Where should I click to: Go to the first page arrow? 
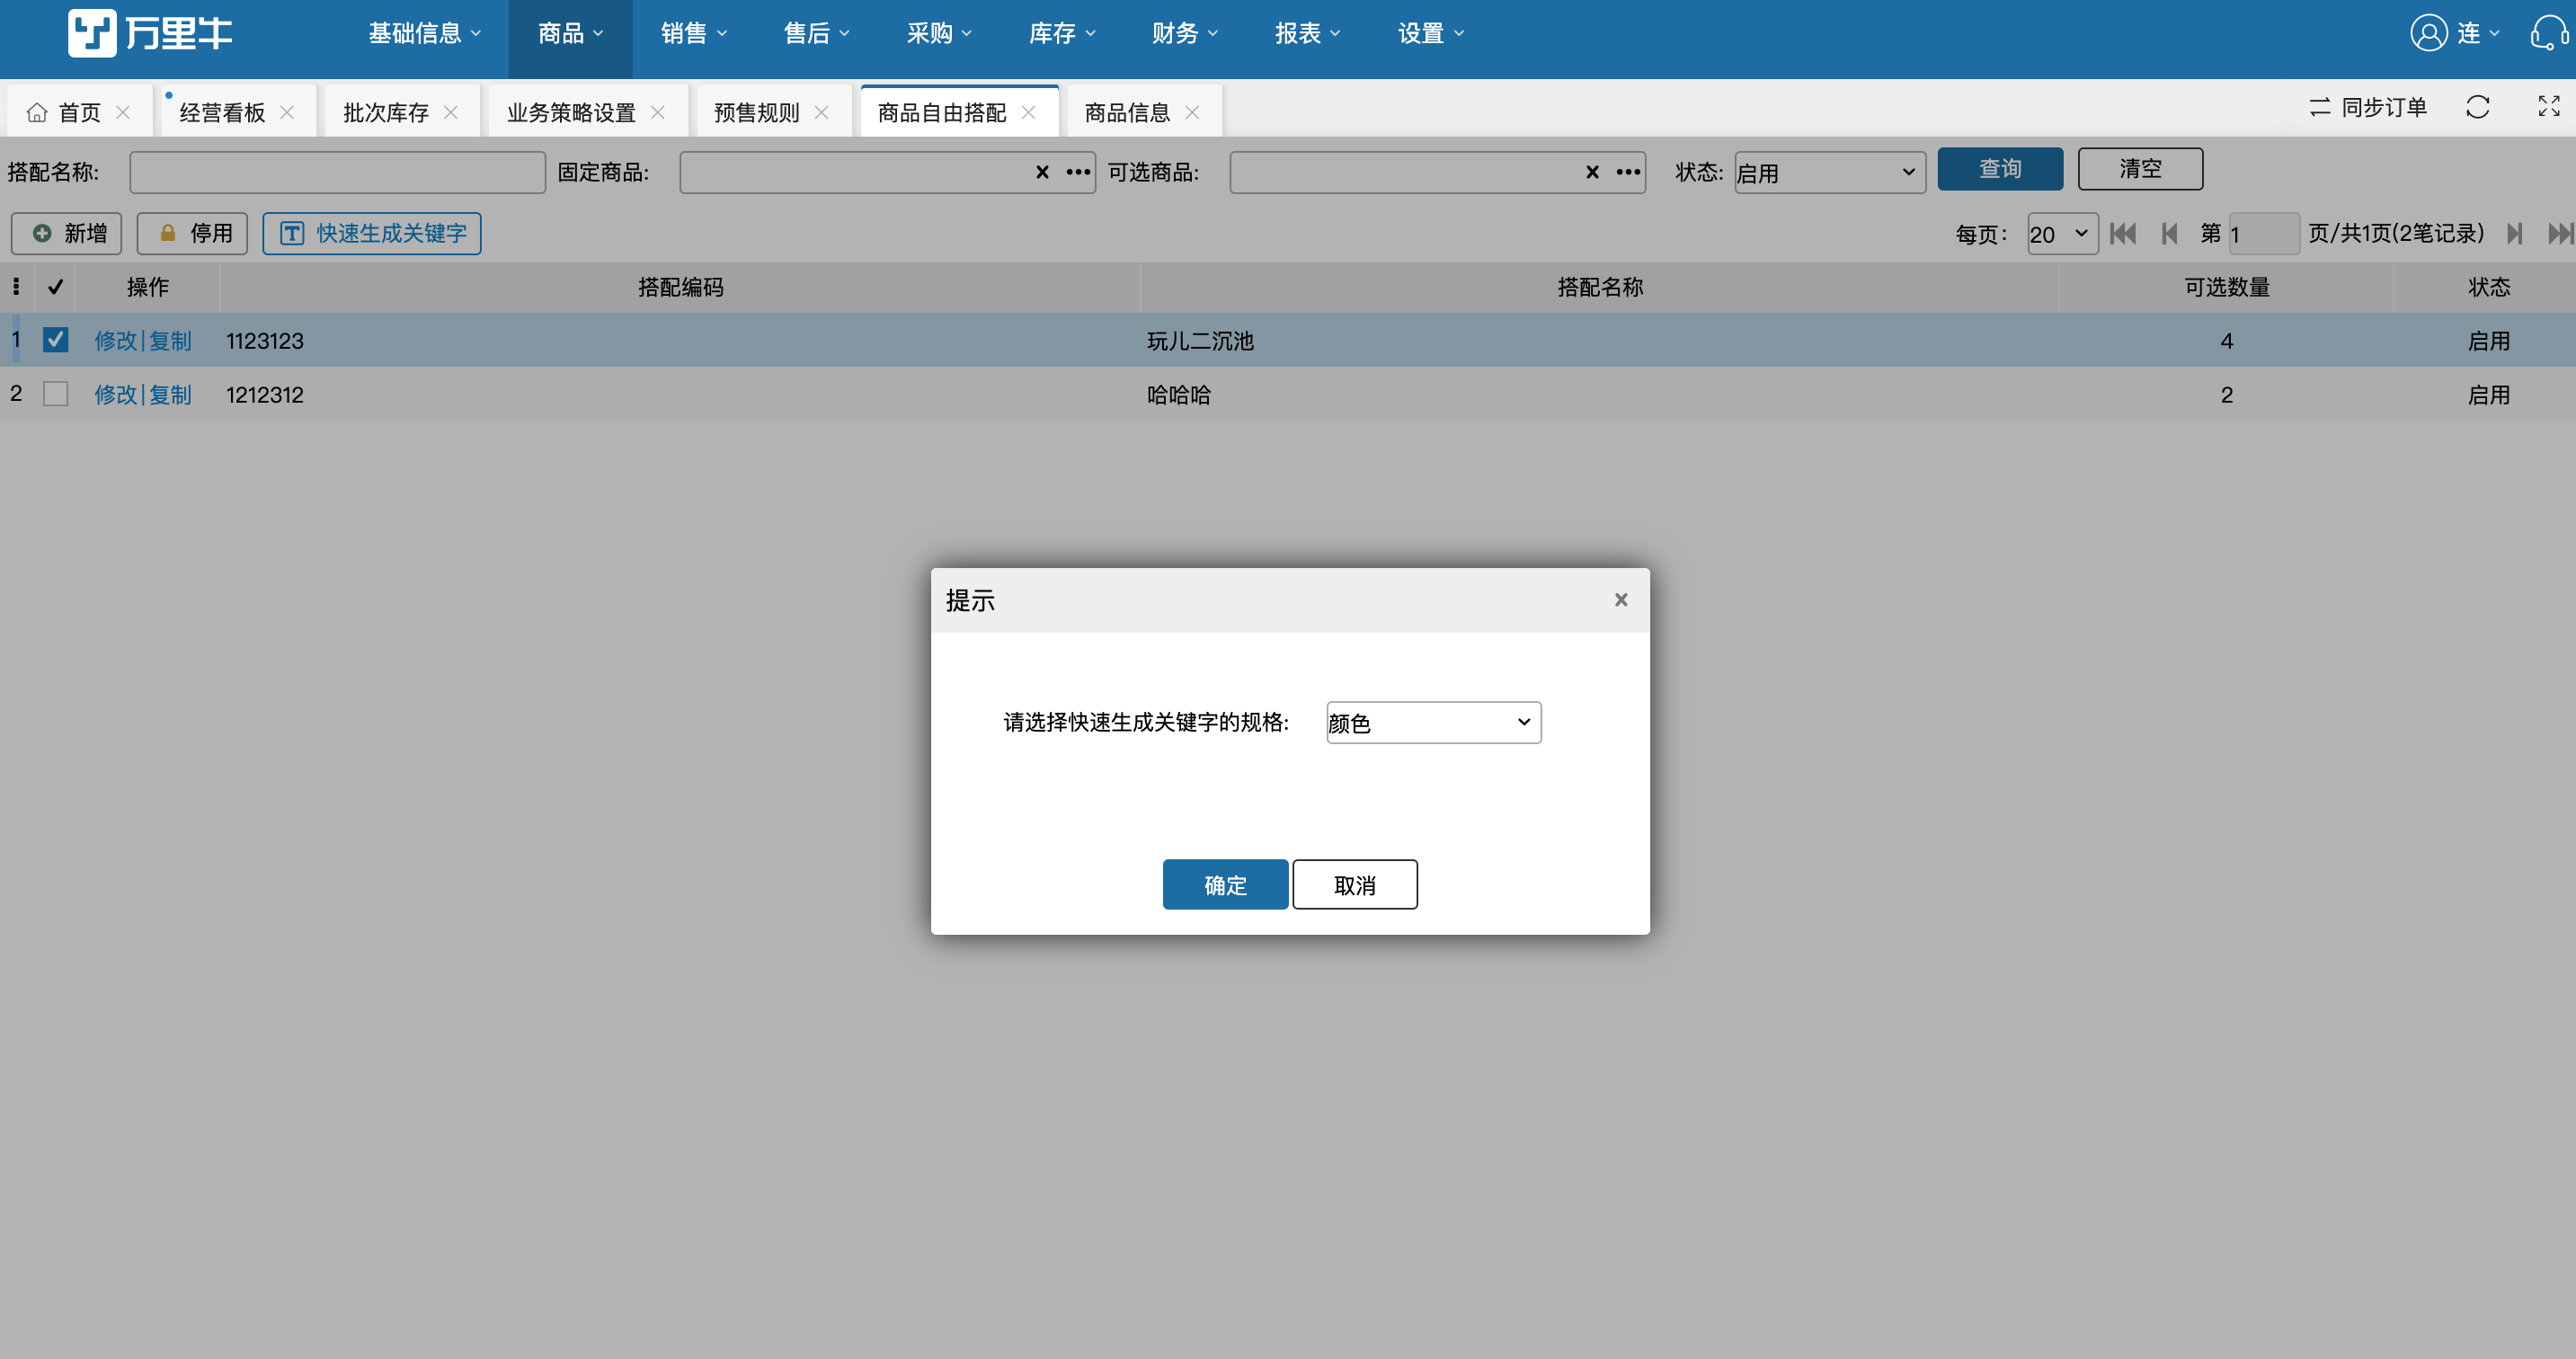(x=2122, y=234)
